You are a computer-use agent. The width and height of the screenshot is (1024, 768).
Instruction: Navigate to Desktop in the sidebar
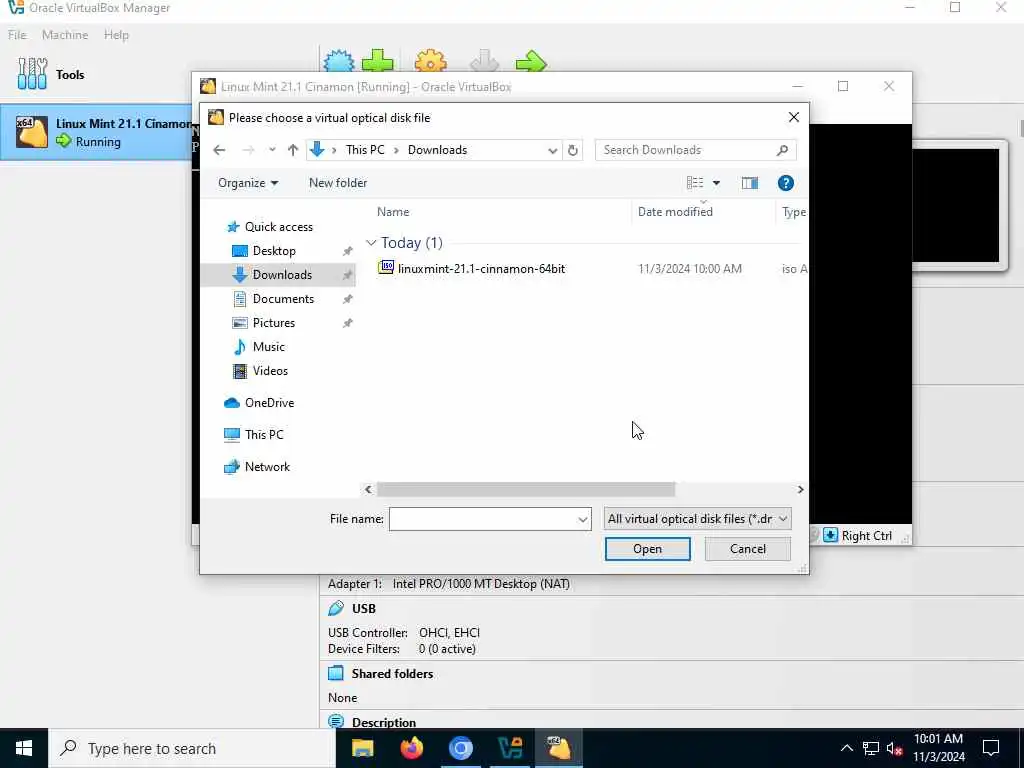(x=274, y=251)
